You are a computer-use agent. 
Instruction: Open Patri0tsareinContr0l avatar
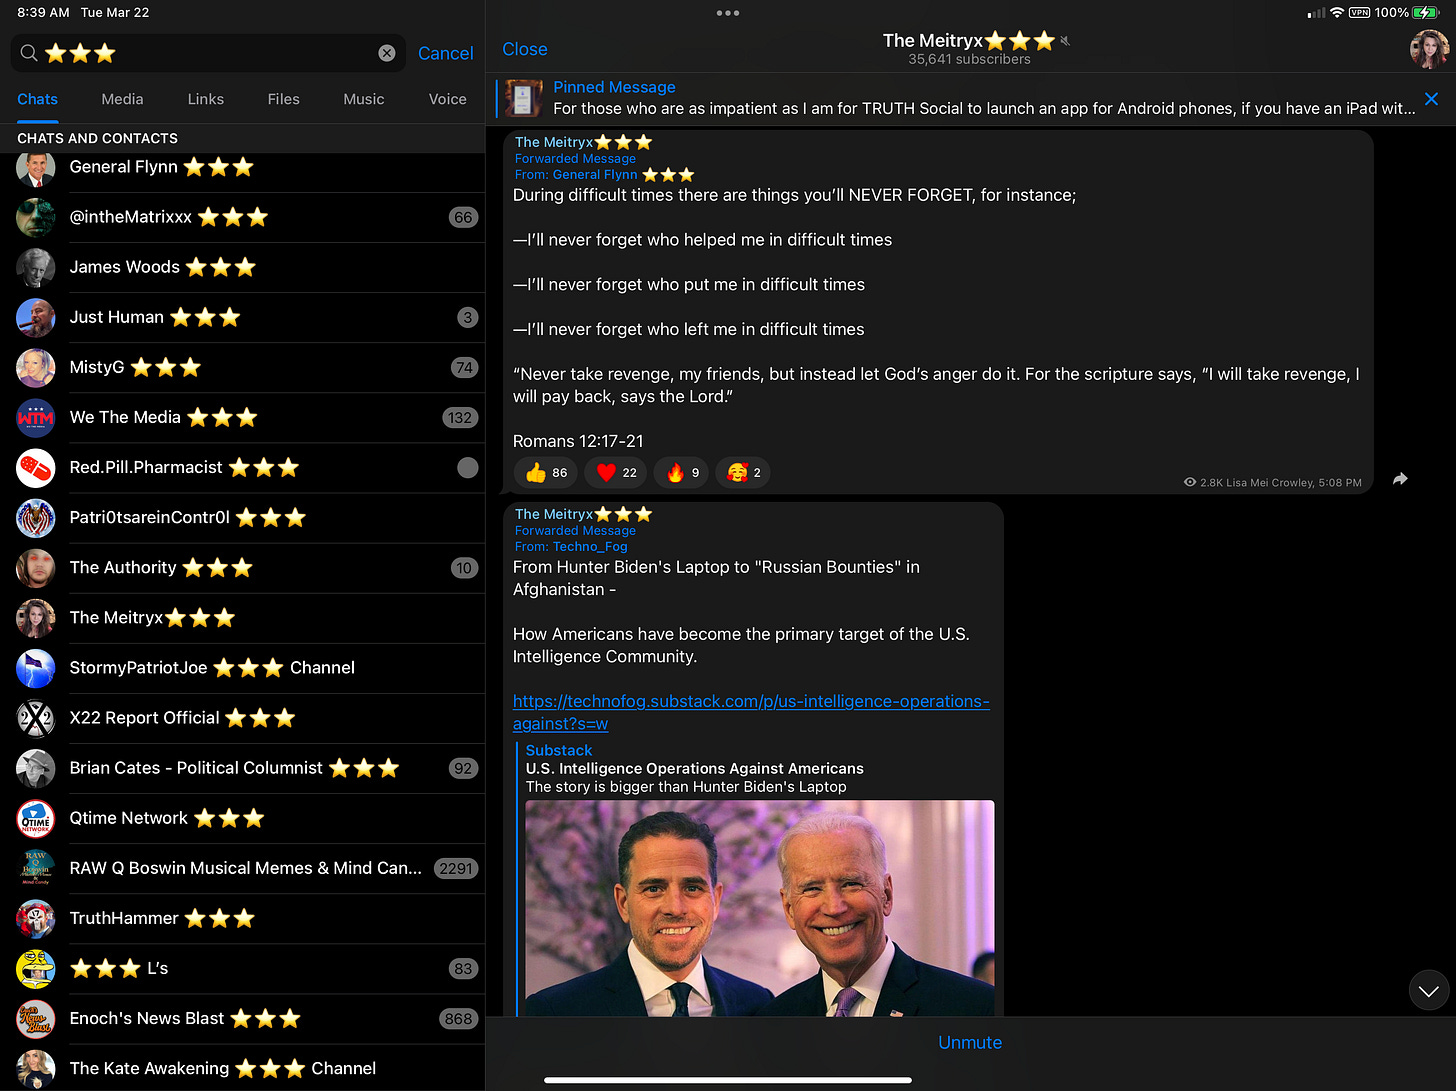[36, 517]
